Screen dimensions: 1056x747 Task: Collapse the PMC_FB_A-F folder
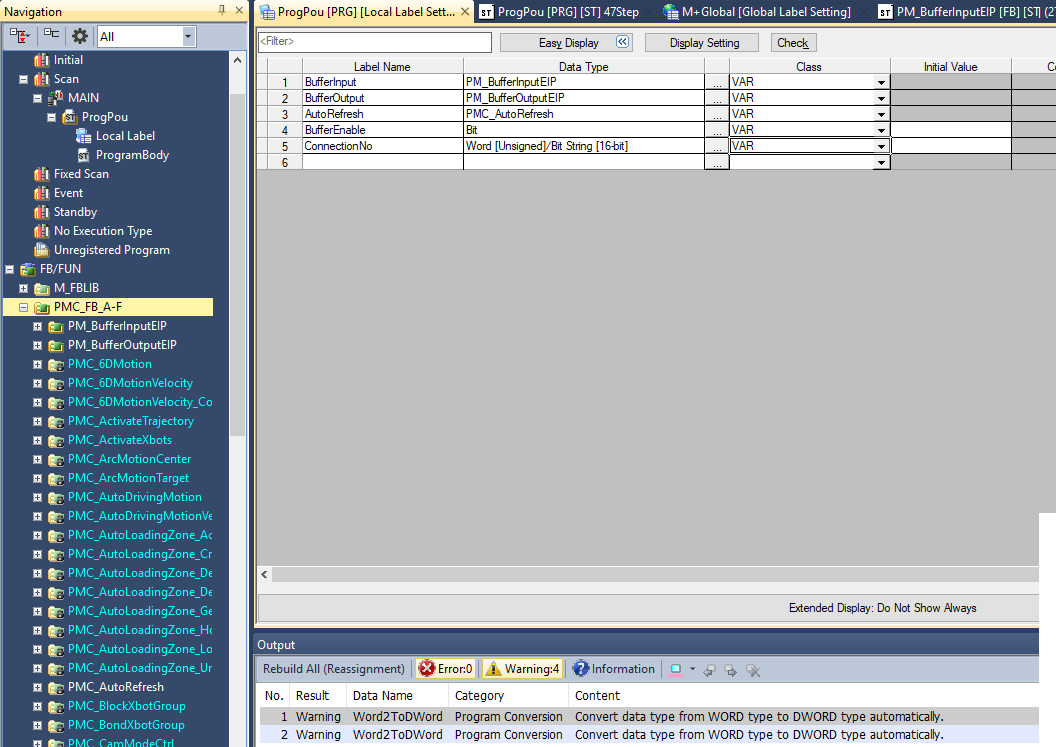[x=23, y=306]
